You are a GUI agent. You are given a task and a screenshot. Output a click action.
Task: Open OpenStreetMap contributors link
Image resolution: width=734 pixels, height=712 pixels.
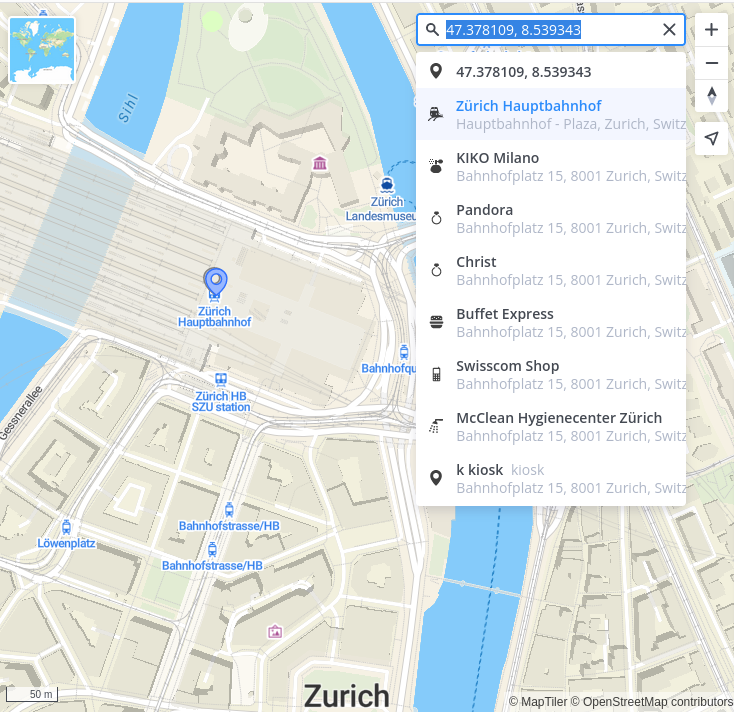658,702
